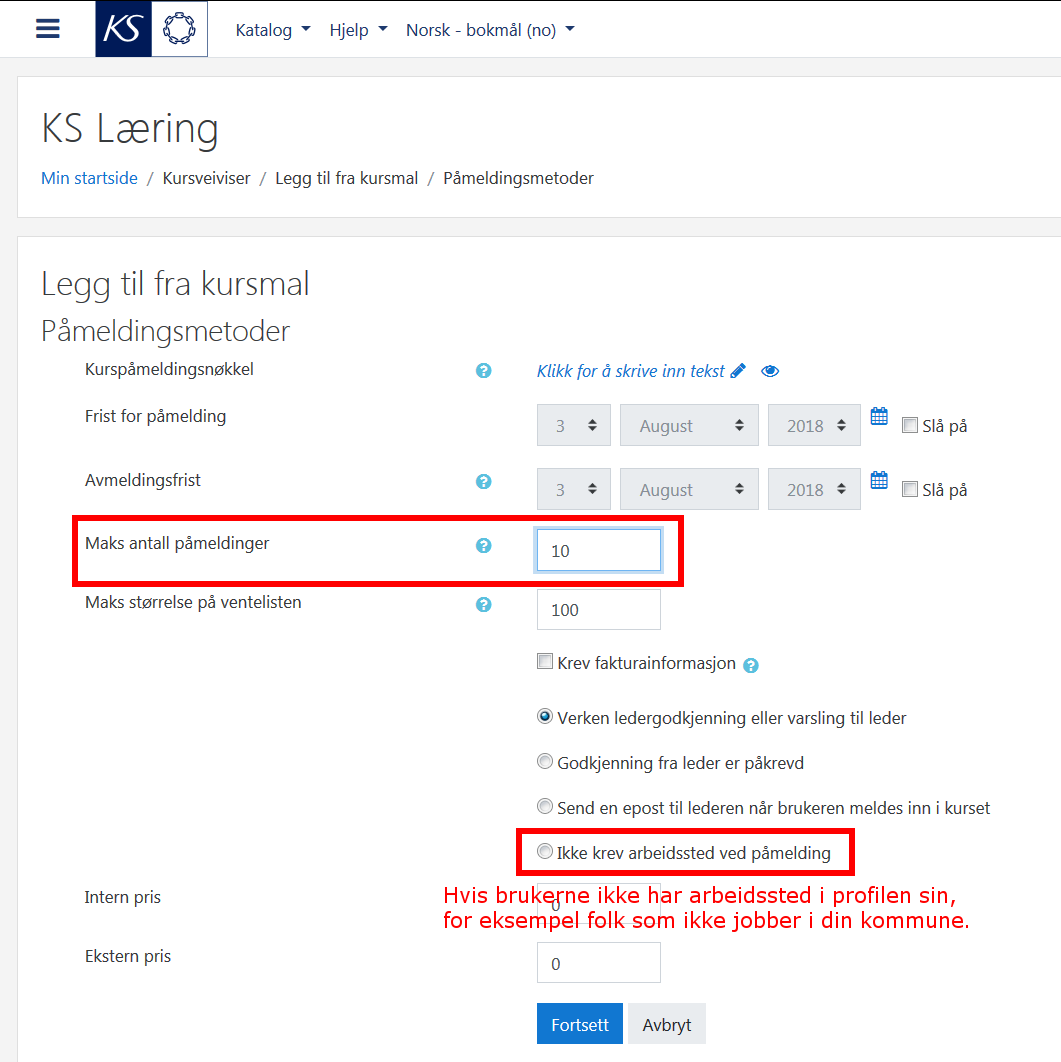Open help icon next to Krev fakturainformasjon
The image size is (1061, 1062).
(x=751, y=666)
